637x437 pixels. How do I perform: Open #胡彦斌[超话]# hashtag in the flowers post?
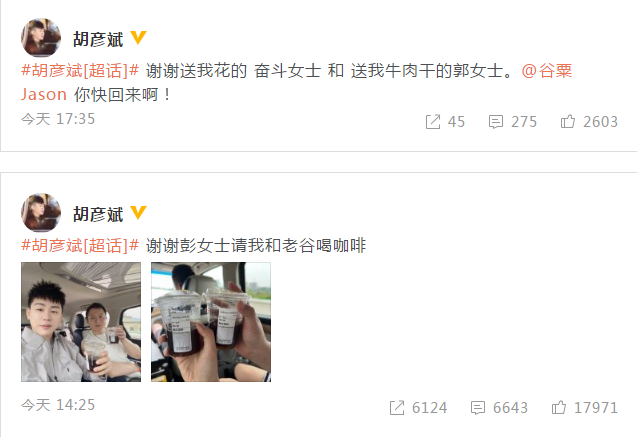point(80,71)
